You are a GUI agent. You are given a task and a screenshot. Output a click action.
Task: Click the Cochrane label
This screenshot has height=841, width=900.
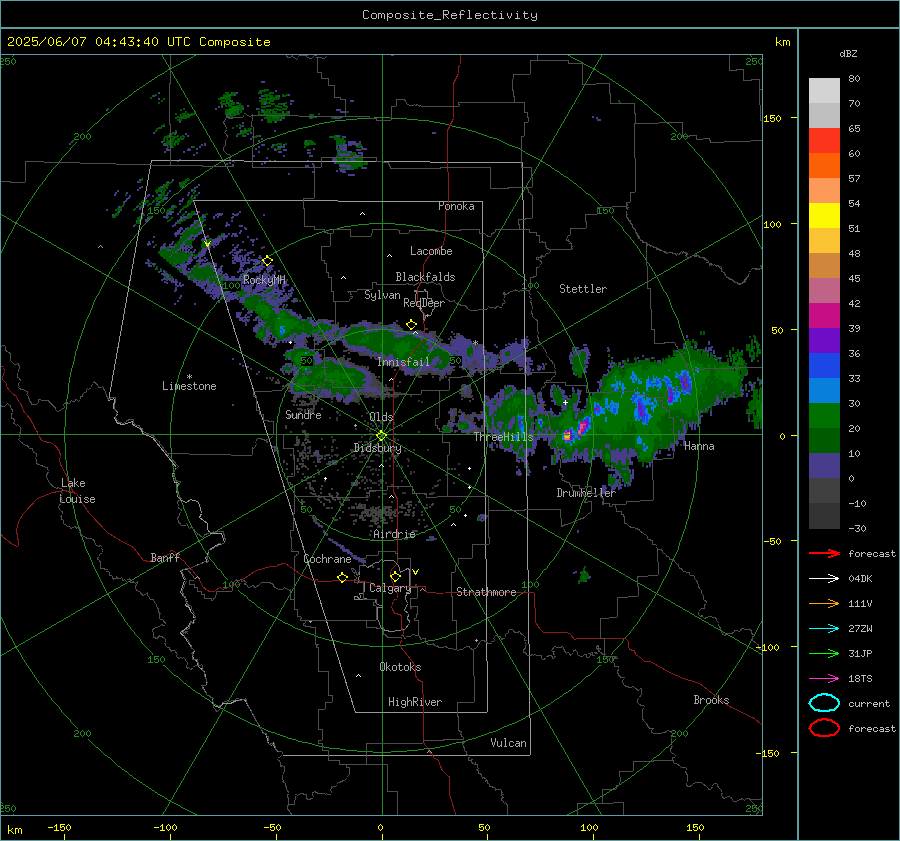pyautogui.click(x=327, y=559)
